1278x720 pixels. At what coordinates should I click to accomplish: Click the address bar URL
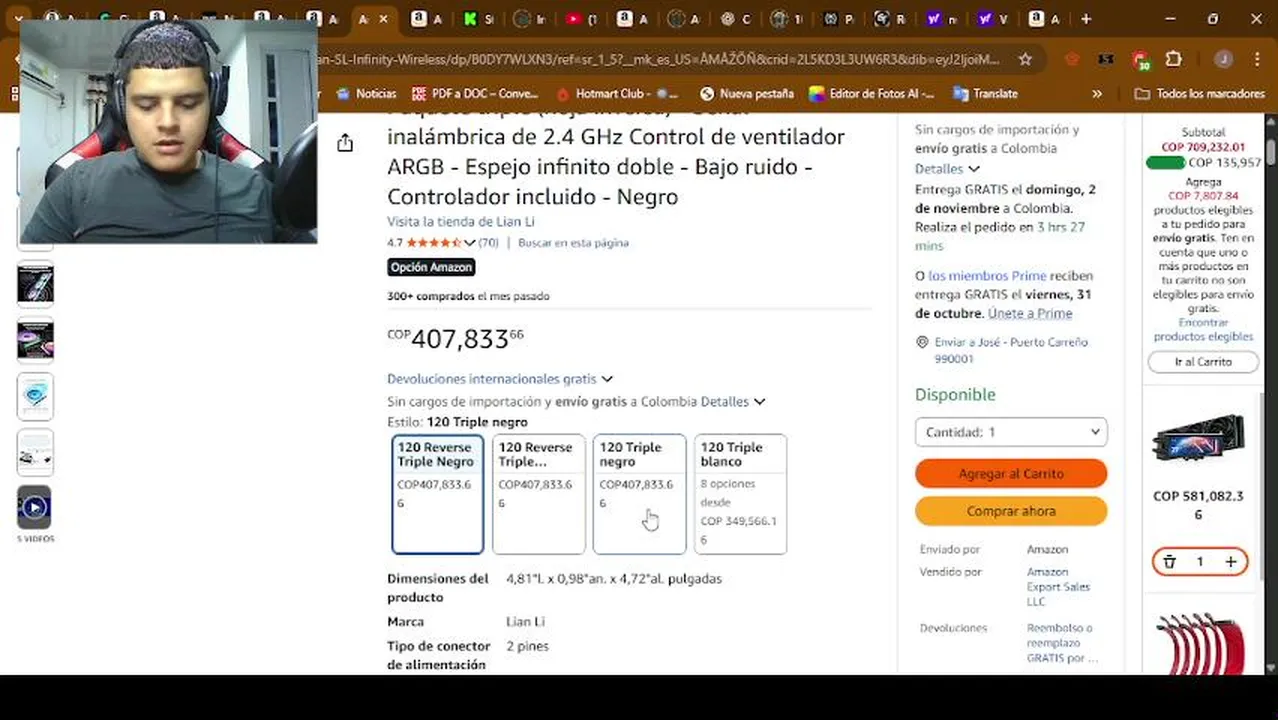660,59
